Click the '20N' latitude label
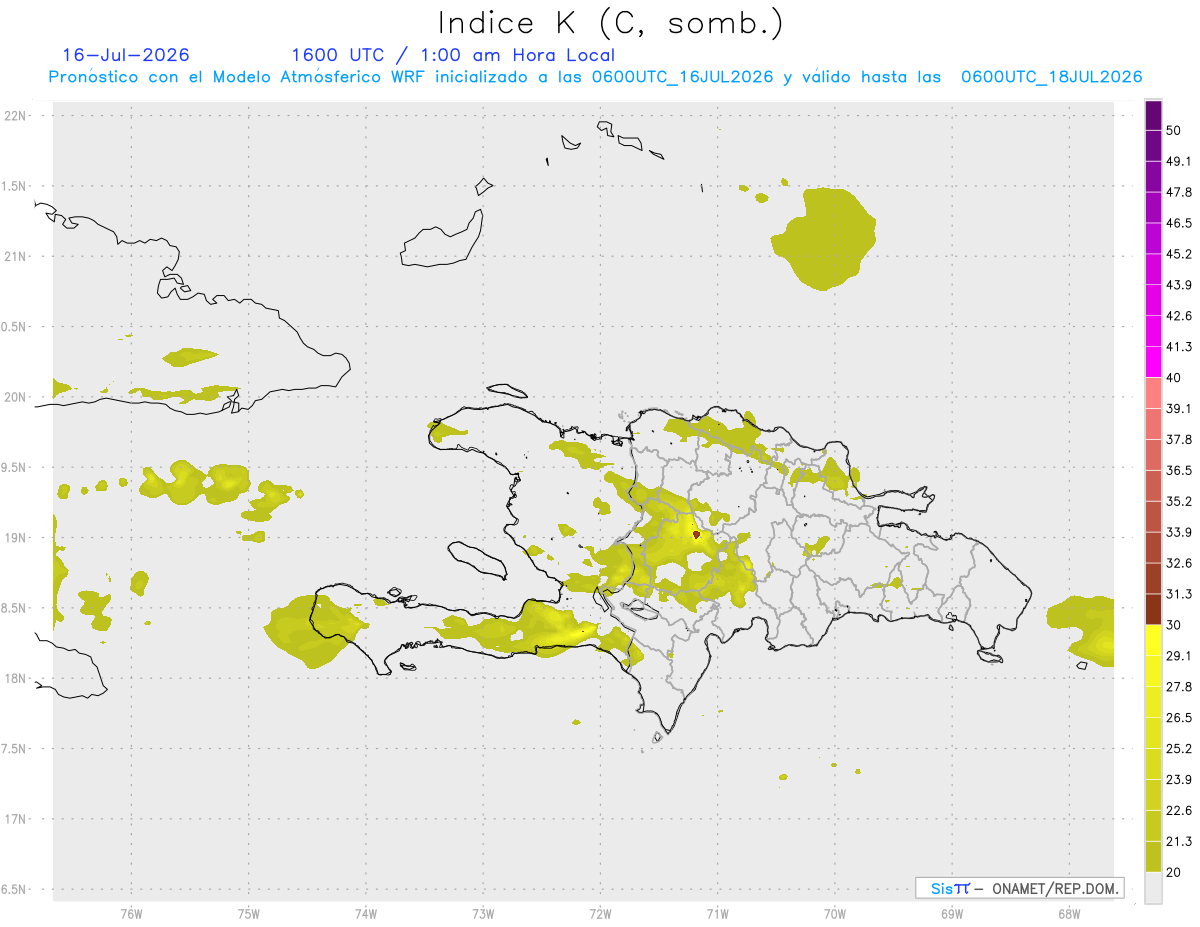1200x927 pixels. point(16,397)
